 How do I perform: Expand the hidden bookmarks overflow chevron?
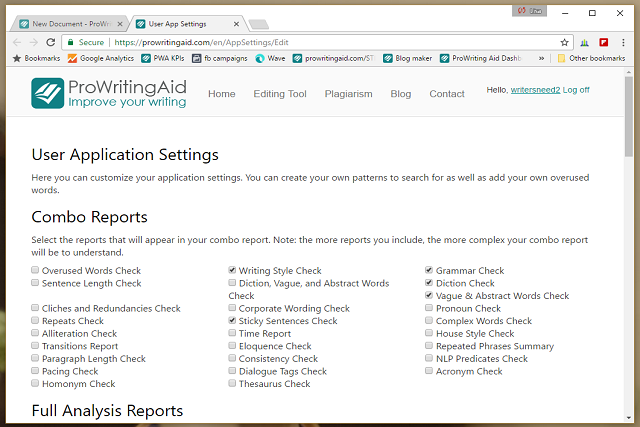[541, 58]
